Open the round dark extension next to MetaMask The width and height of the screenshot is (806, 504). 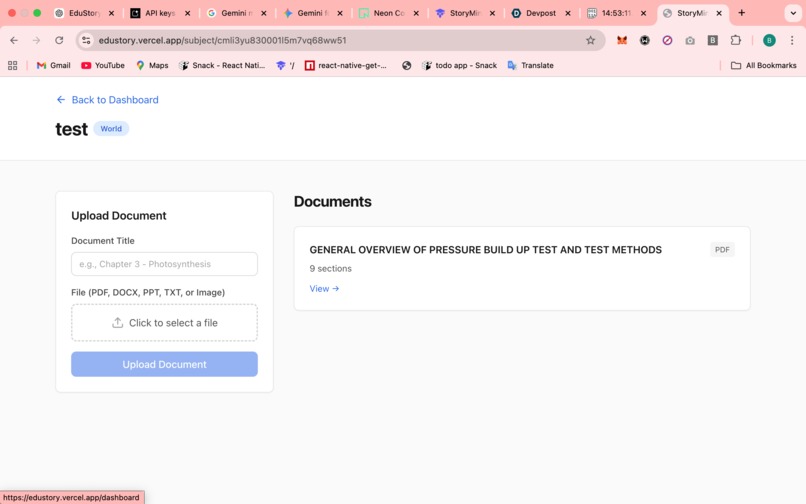tap(645, 40)
